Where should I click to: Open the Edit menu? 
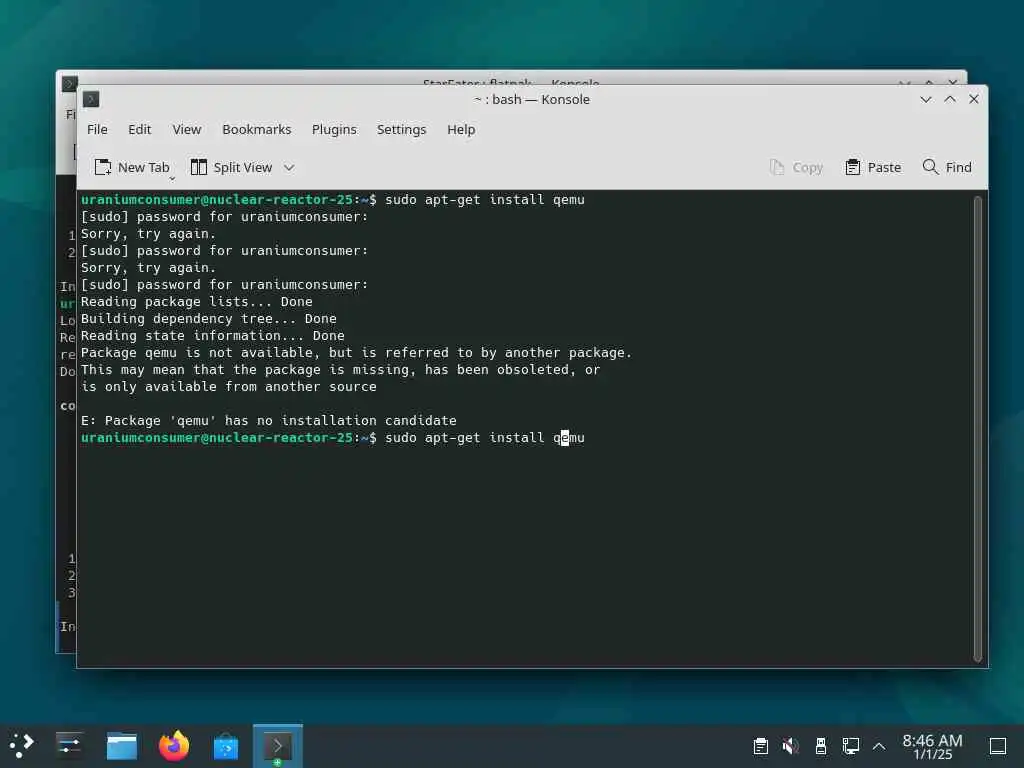pos(139,129)
